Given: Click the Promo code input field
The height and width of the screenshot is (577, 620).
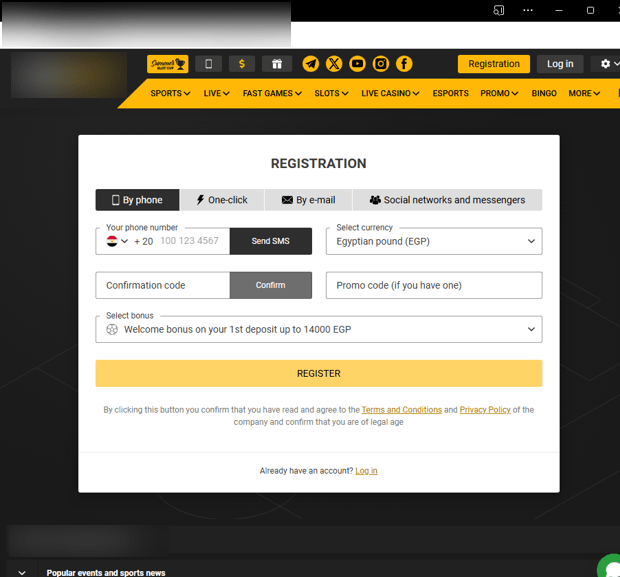Looking at the screenshot, I should 434,285.
